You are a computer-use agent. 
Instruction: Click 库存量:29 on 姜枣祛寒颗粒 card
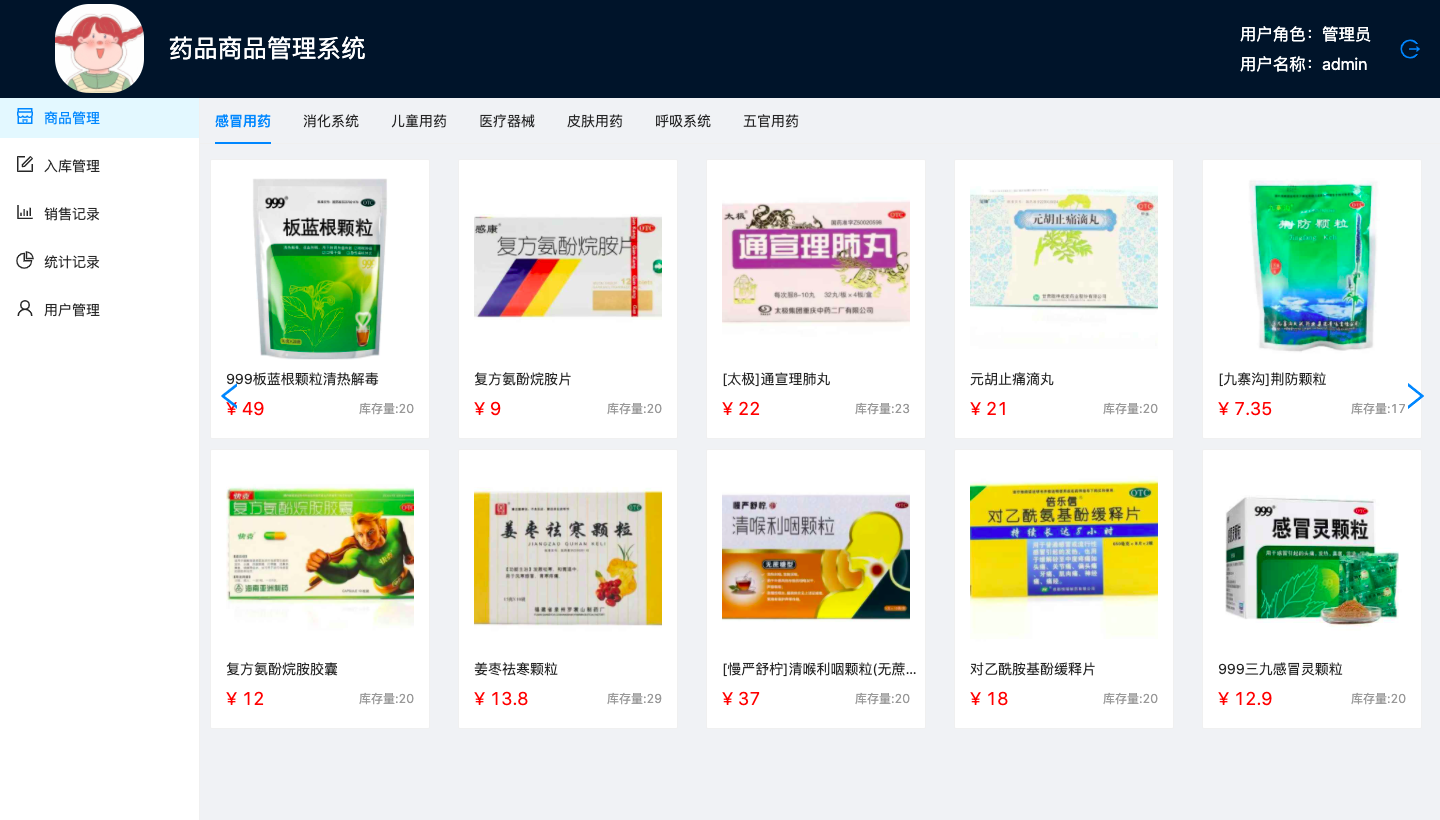pyautogui.click(x=634, y=699)
